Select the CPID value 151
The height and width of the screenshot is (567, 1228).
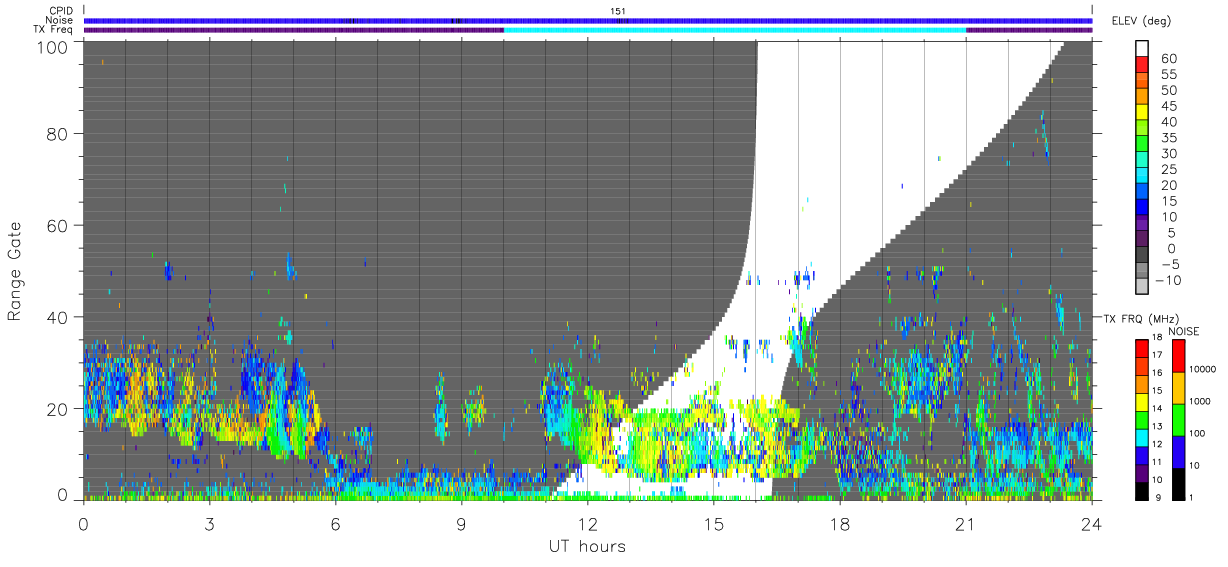tap(618, 11)
